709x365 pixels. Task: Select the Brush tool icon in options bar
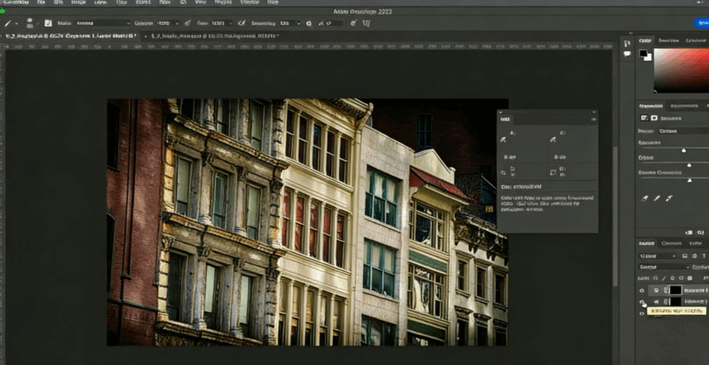[8, 23]
